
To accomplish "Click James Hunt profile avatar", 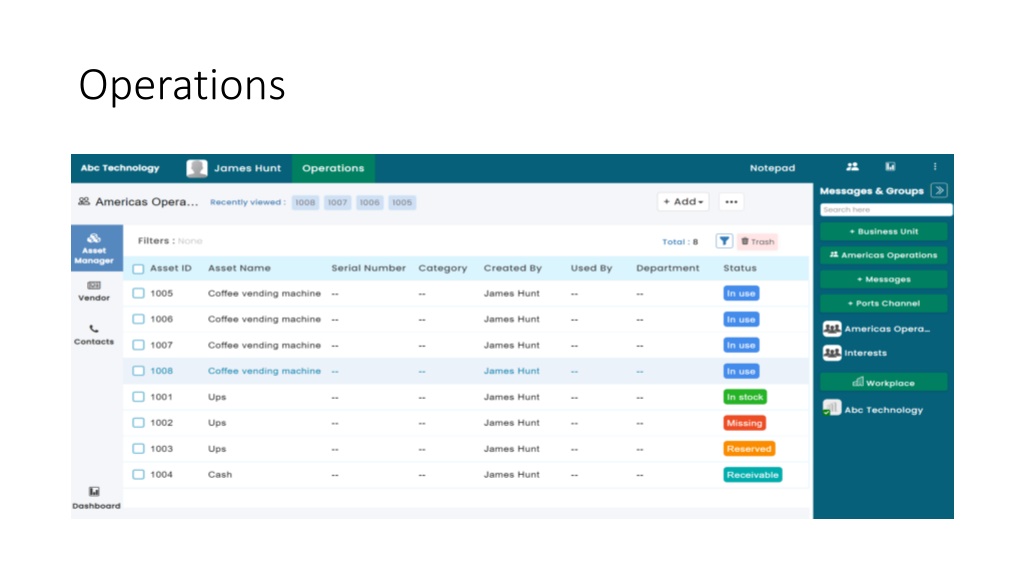I will [197, 168].
